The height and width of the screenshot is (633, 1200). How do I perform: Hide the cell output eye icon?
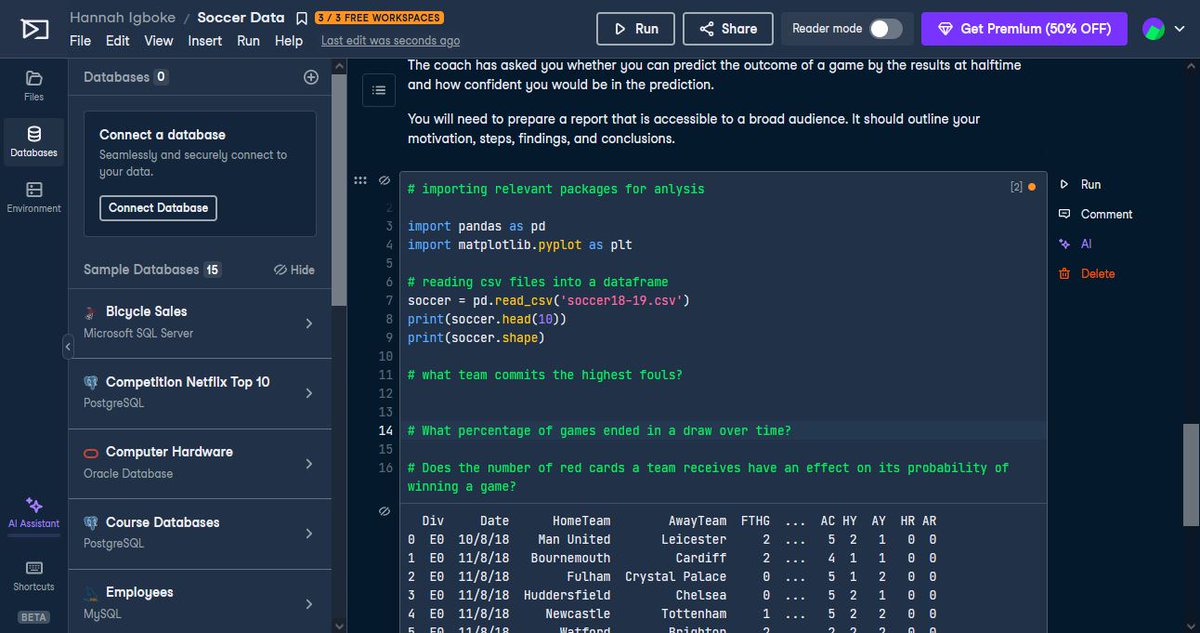click(384, 511)
